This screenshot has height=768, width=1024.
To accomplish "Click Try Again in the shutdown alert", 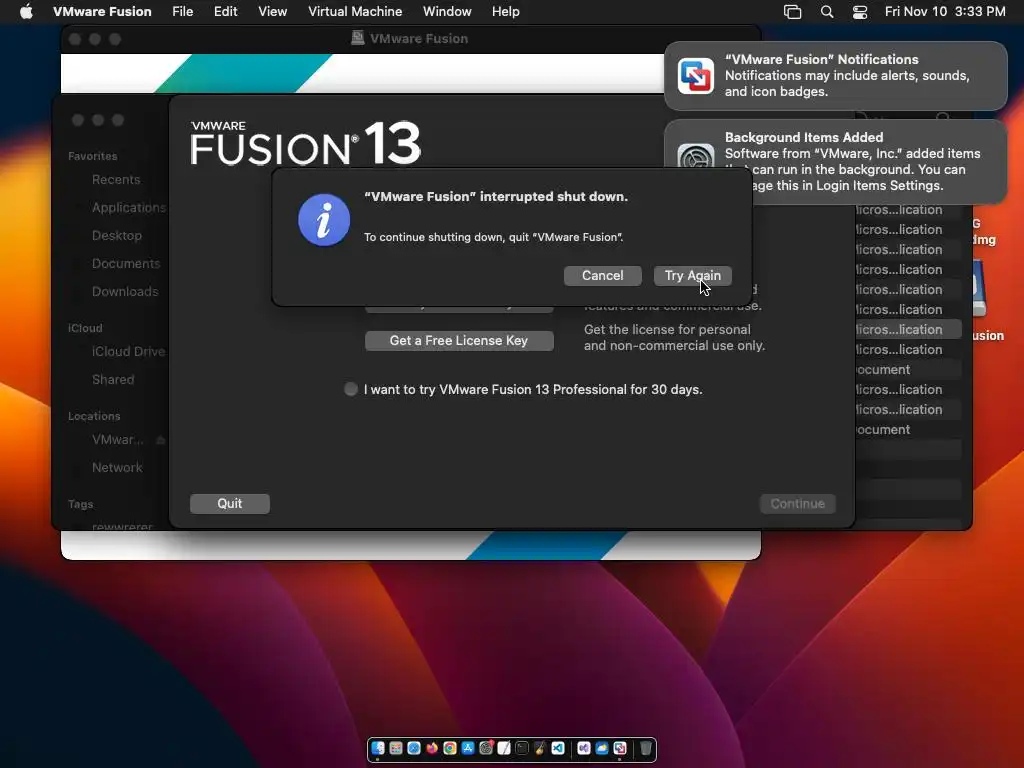I will (x=692, y=276).
